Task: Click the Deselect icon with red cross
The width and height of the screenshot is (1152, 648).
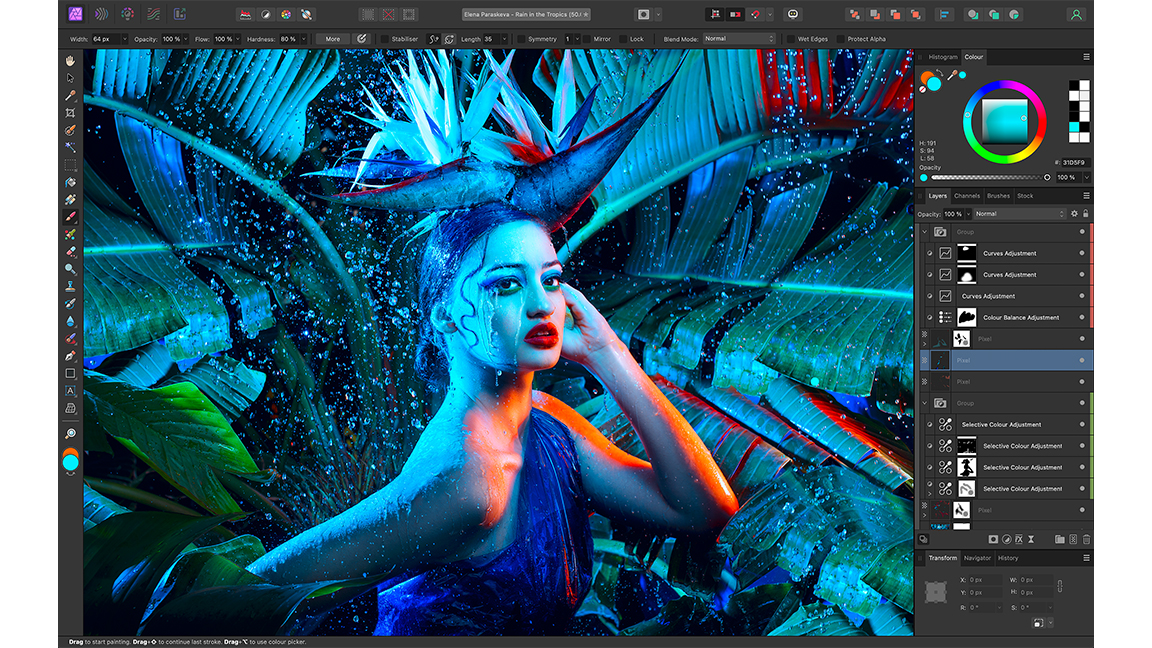Action: [x=389, y=15]
